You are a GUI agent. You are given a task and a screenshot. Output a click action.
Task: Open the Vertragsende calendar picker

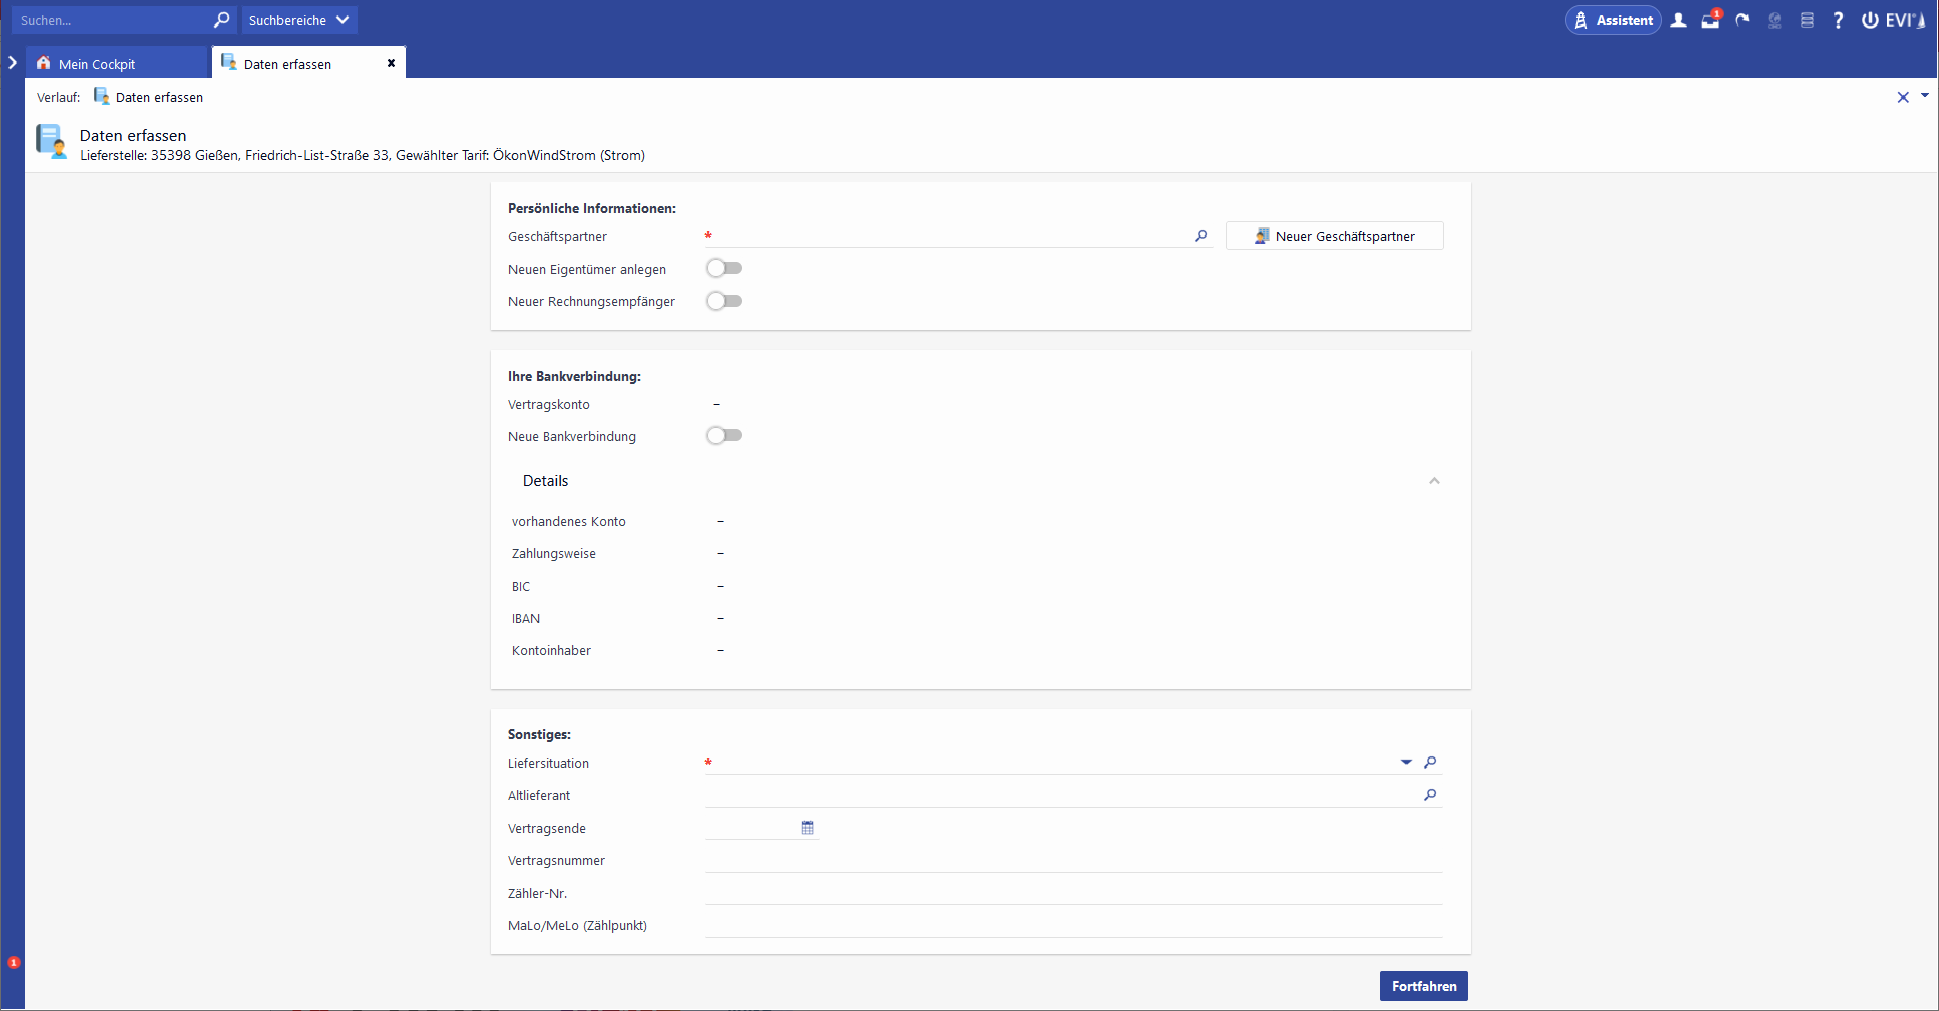point(808,828)
